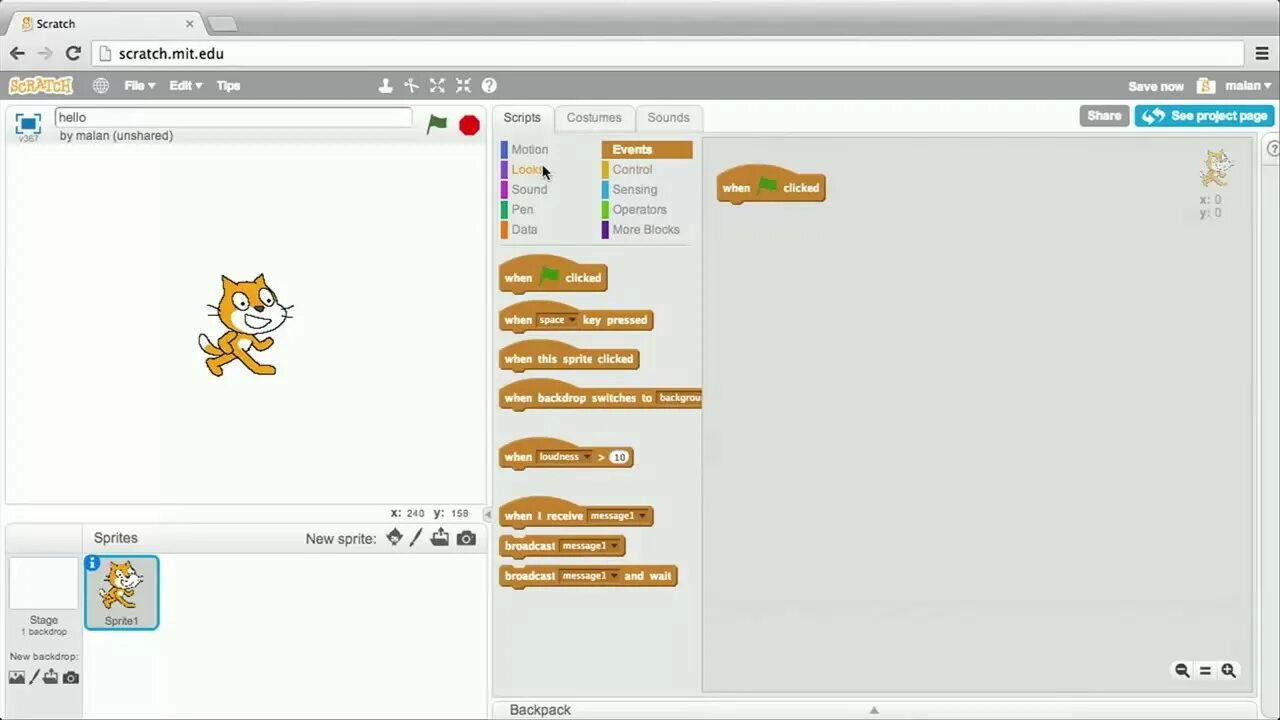The width and height of the screenshot is (1280, 720).
Task: Reset scripts area zoom
Action: tap(1205, 671)
